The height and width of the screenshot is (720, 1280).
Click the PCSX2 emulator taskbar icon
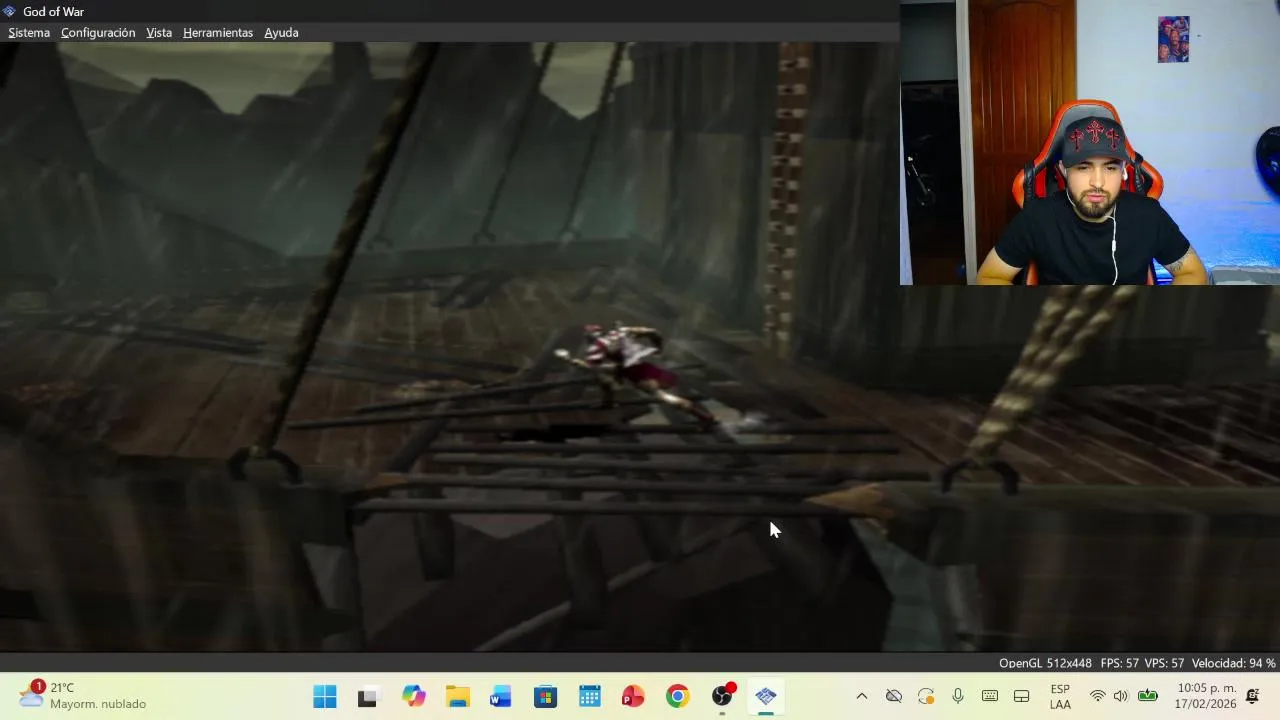(766, 697)
